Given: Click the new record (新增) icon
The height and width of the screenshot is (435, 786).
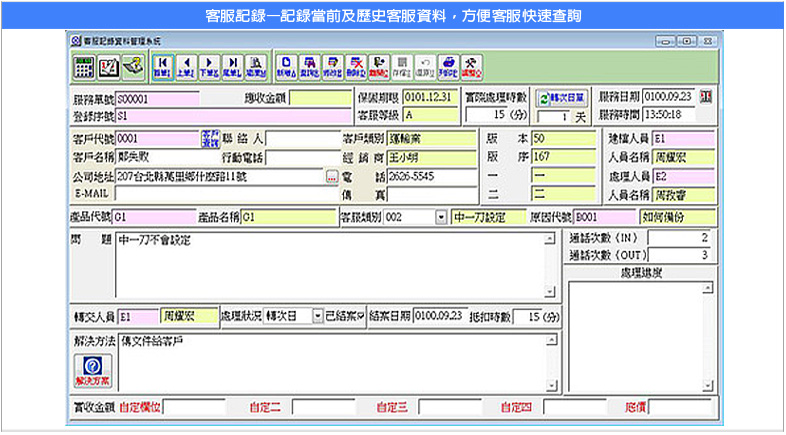Looking at the screenshot, I should tap(286, 67).
